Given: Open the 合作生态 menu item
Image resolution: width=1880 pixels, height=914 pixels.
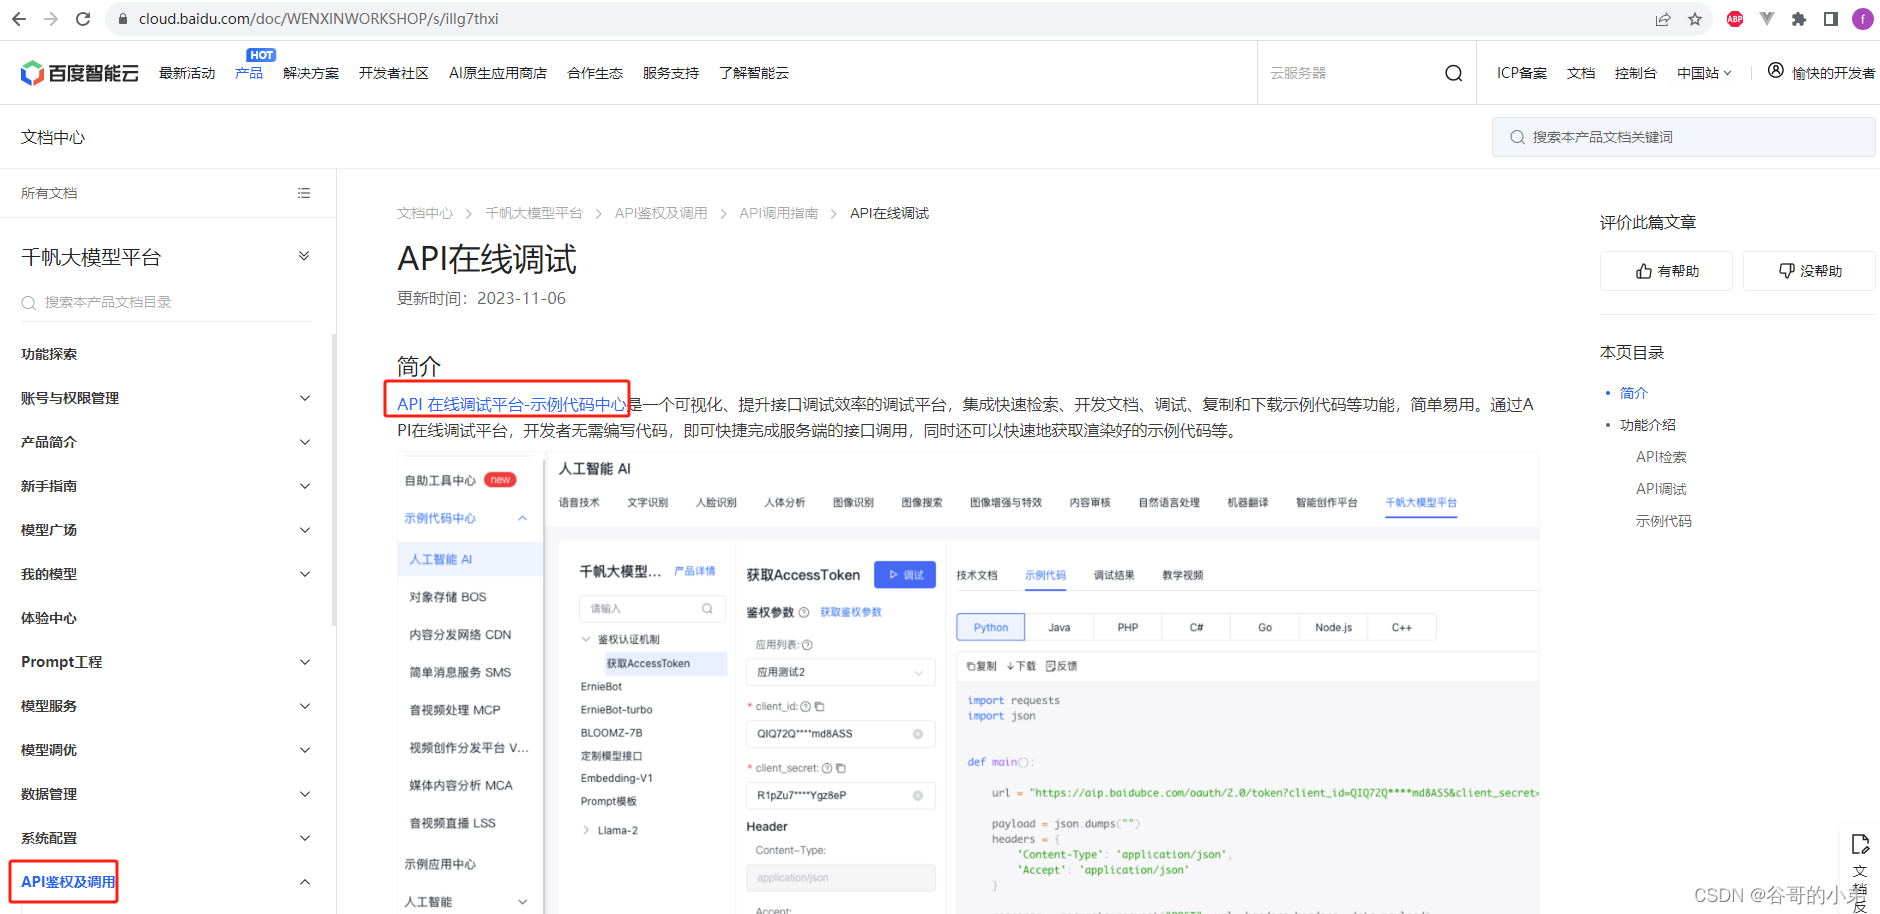Looking at the screenshot, I should [x=595, y=73].
